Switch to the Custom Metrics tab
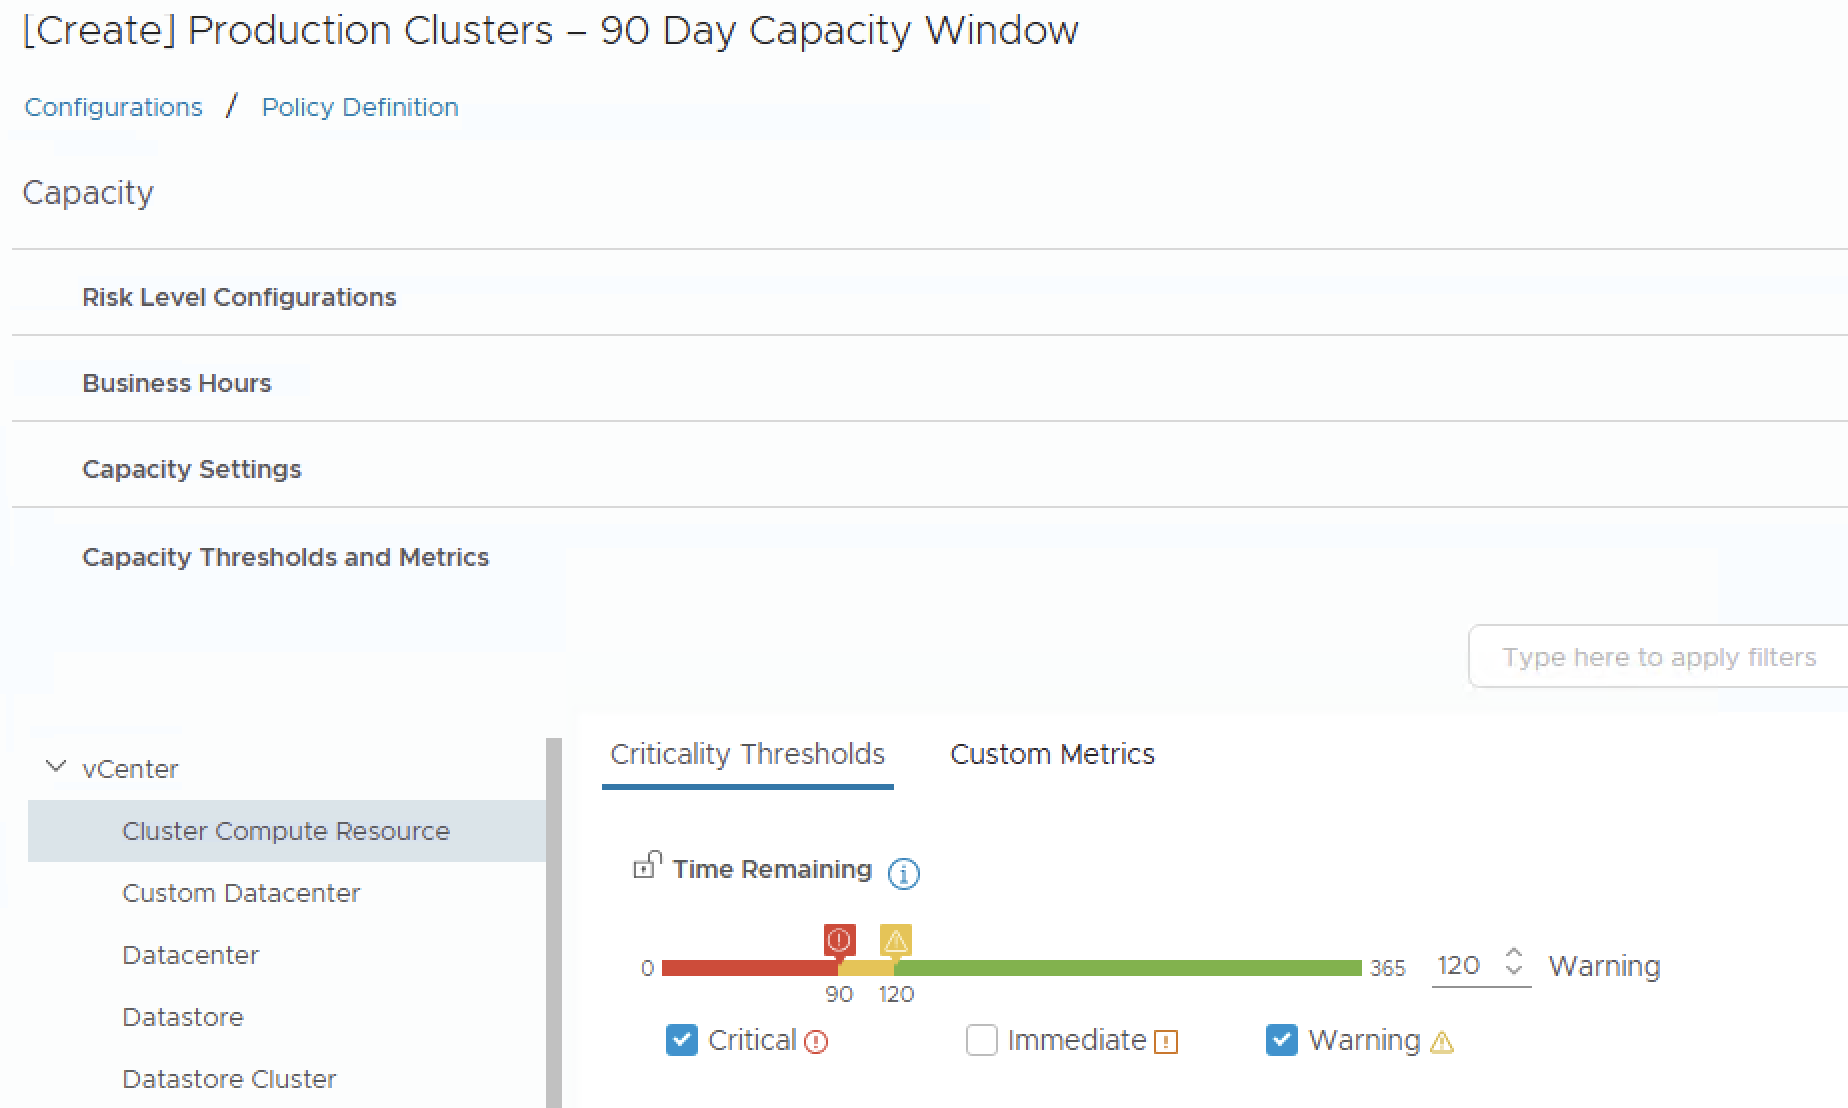Viewport: 1848px width, 1108px height. [x=1052, y=754]
